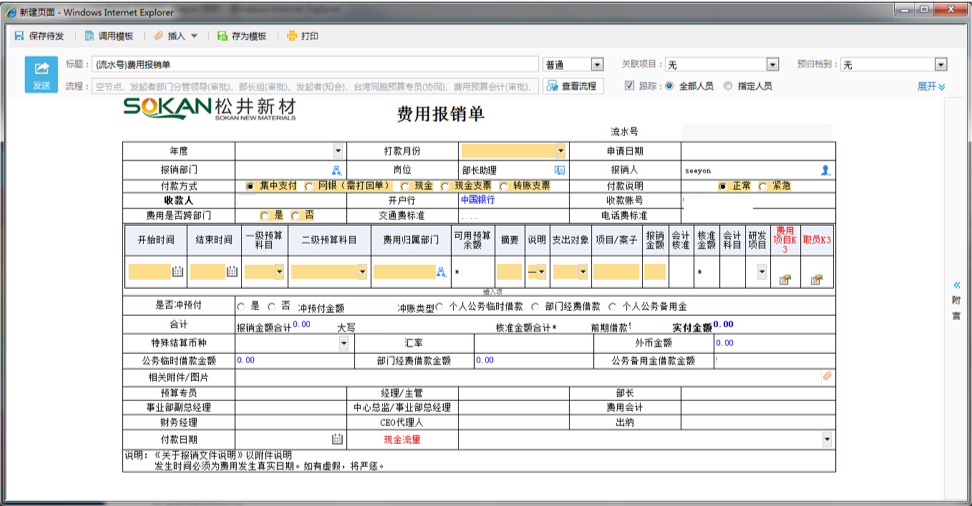Click the 打印 print icon
The width and height of the screenshot is (972, 506).
(292, 36)
